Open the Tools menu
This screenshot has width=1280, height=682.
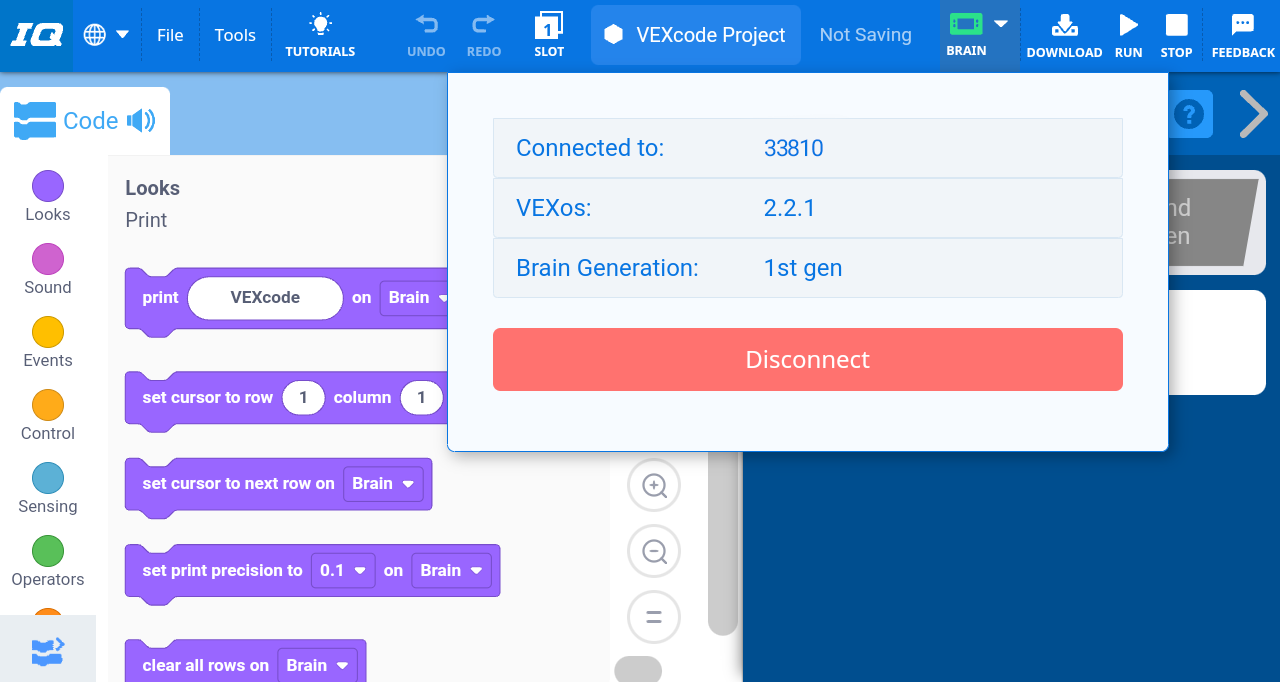(235, 34)
